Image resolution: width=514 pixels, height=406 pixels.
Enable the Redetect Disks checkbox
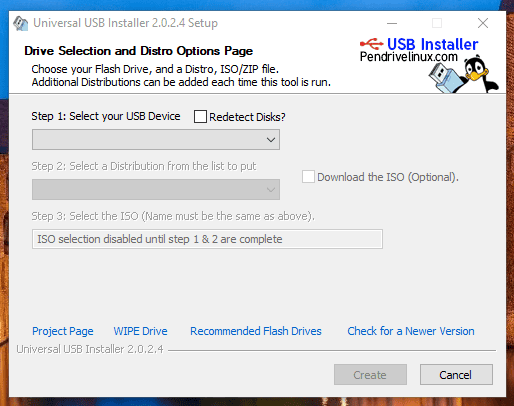200,117
